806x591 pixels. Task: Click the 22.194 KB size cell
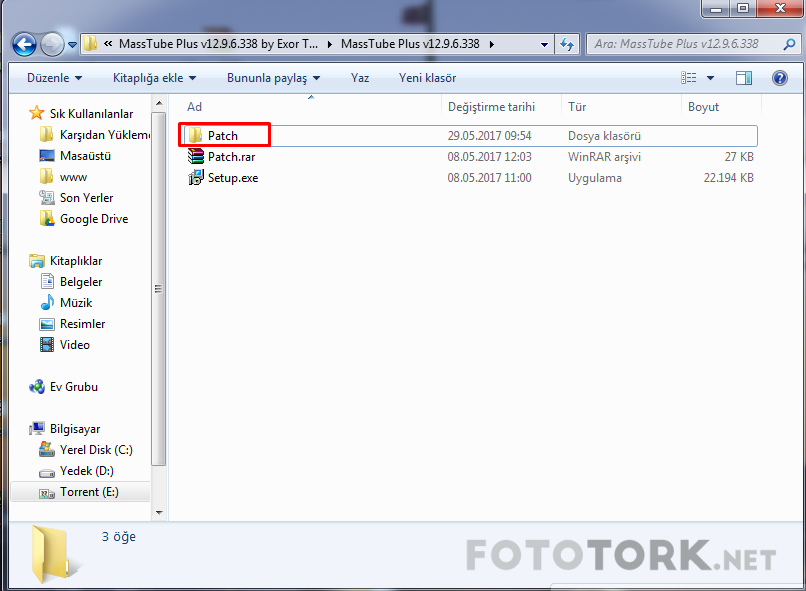728,178
